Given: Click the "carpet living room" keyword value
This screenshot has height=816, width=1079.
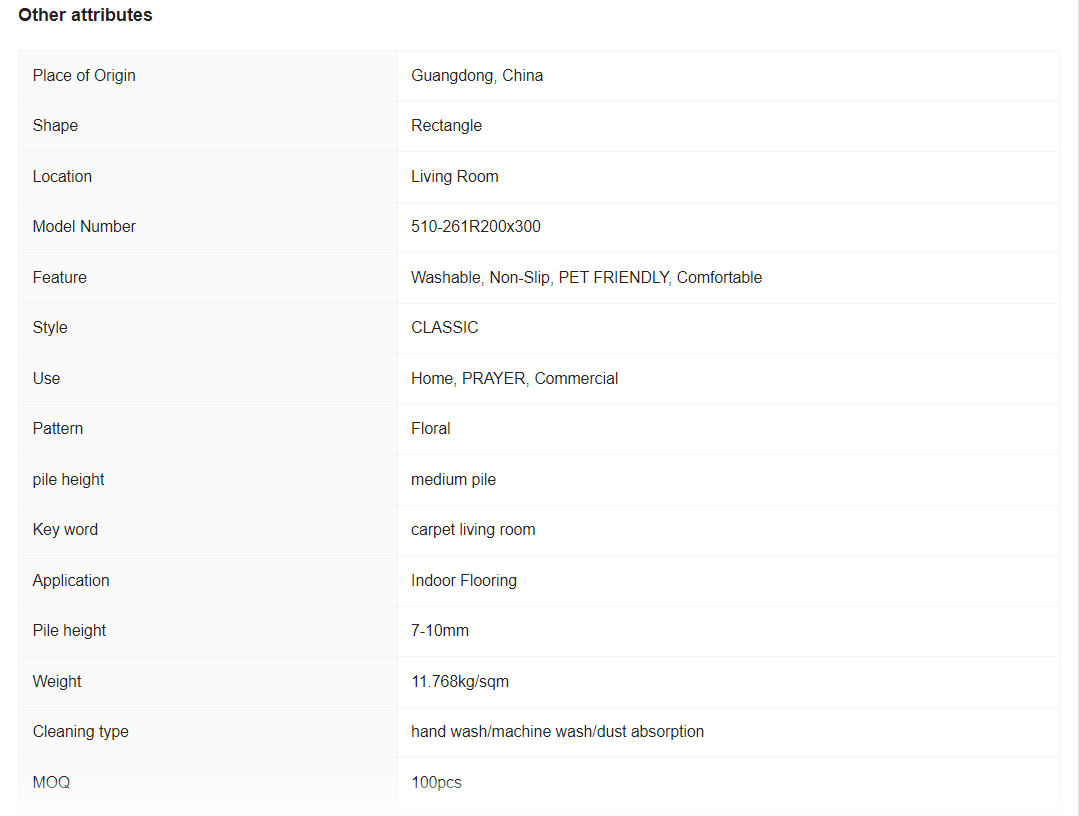Looking at the screenshot, I should coord(473,530).
